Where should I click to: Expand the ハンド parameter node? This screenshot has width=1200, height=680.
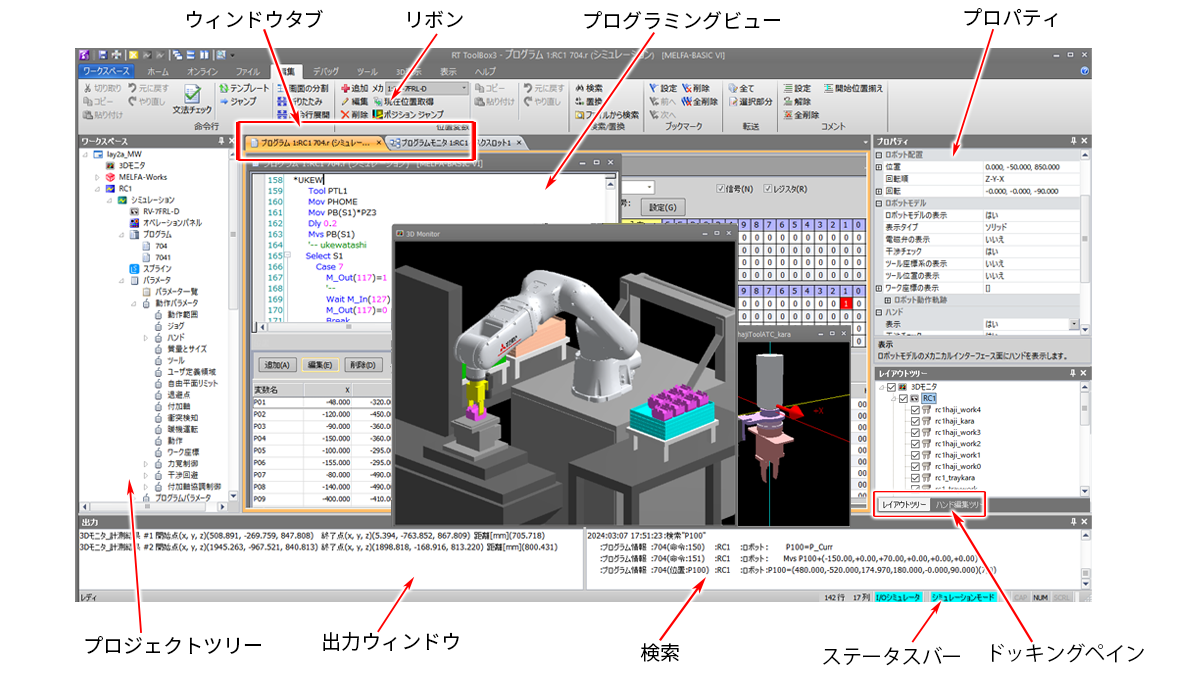(x=146, y=338)
